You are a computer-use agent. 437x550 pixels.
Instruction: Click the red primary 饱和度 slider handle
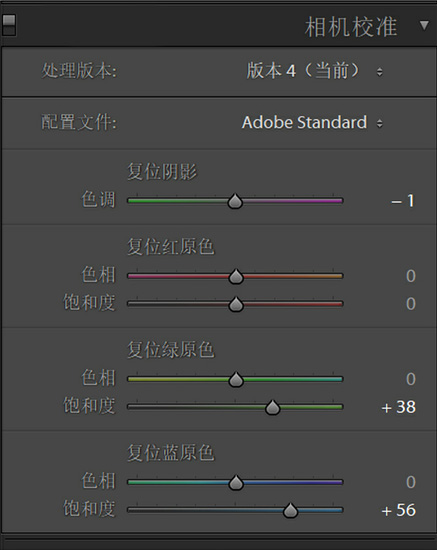[x=236, y=304]
